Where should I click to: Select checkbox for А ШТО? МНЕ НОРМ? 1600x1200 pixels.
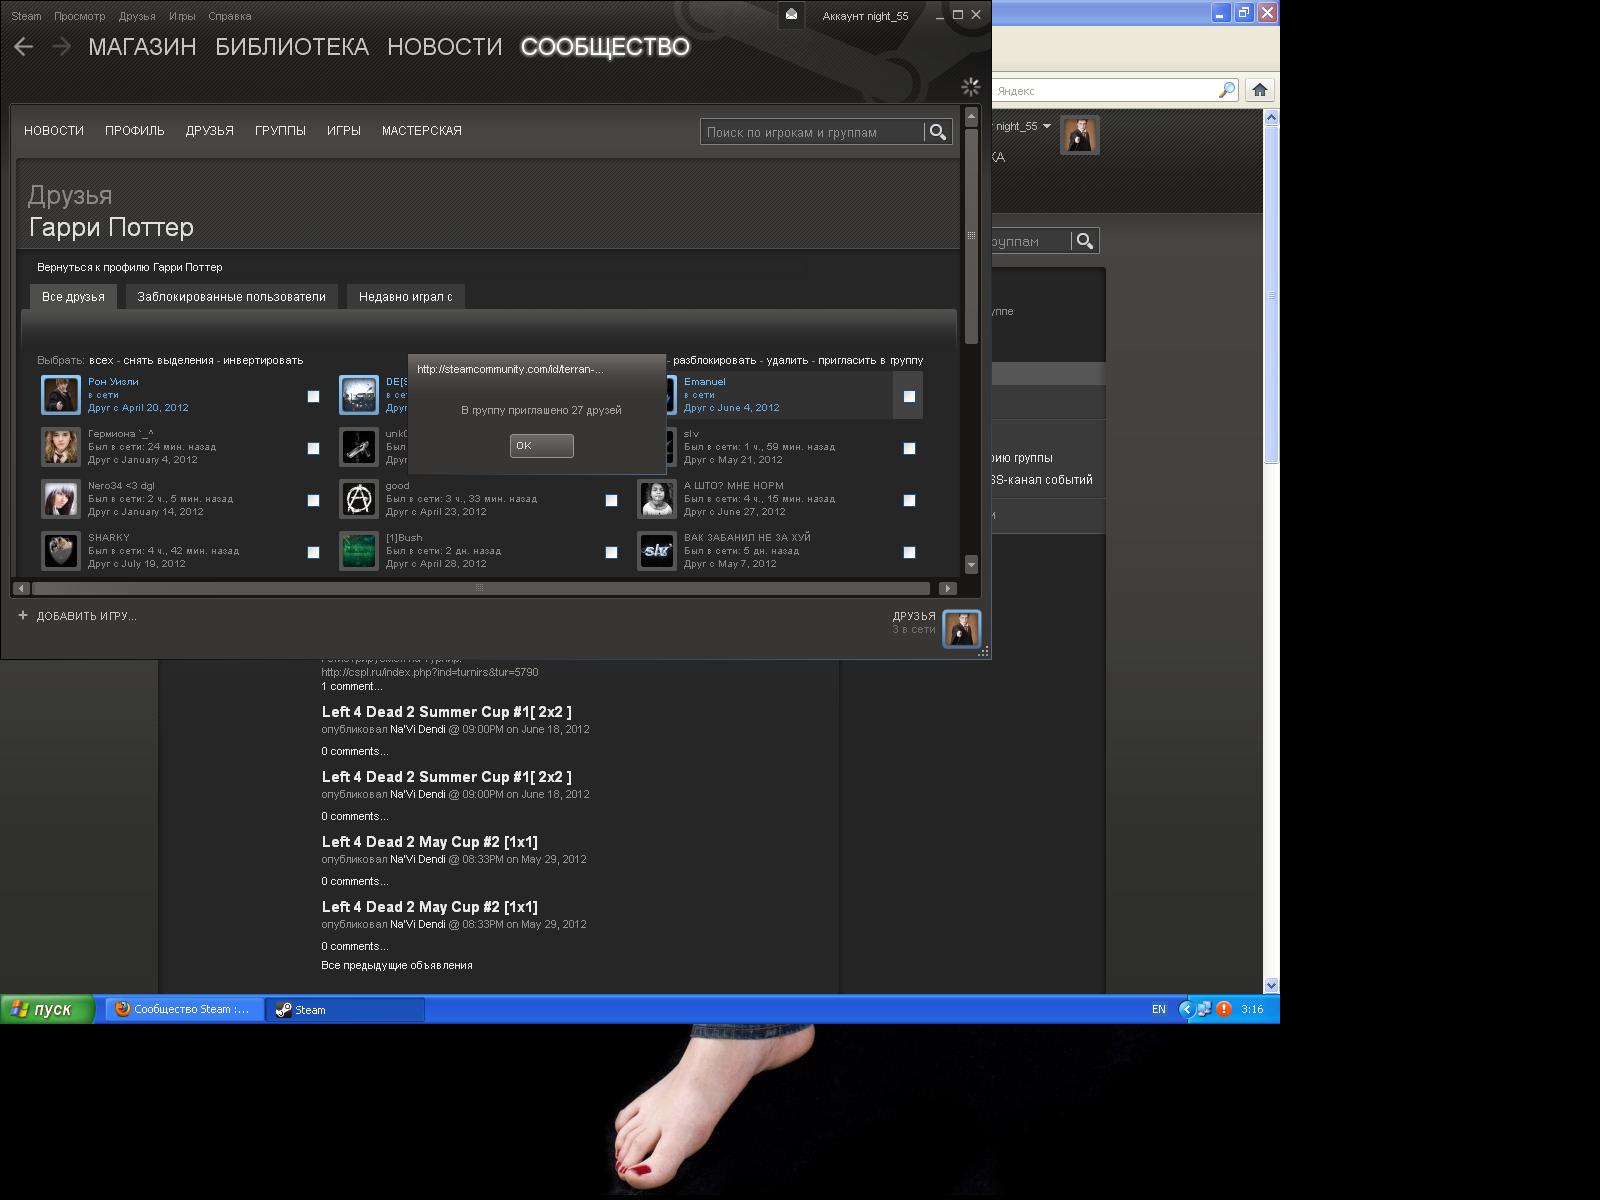click(909, 501)
